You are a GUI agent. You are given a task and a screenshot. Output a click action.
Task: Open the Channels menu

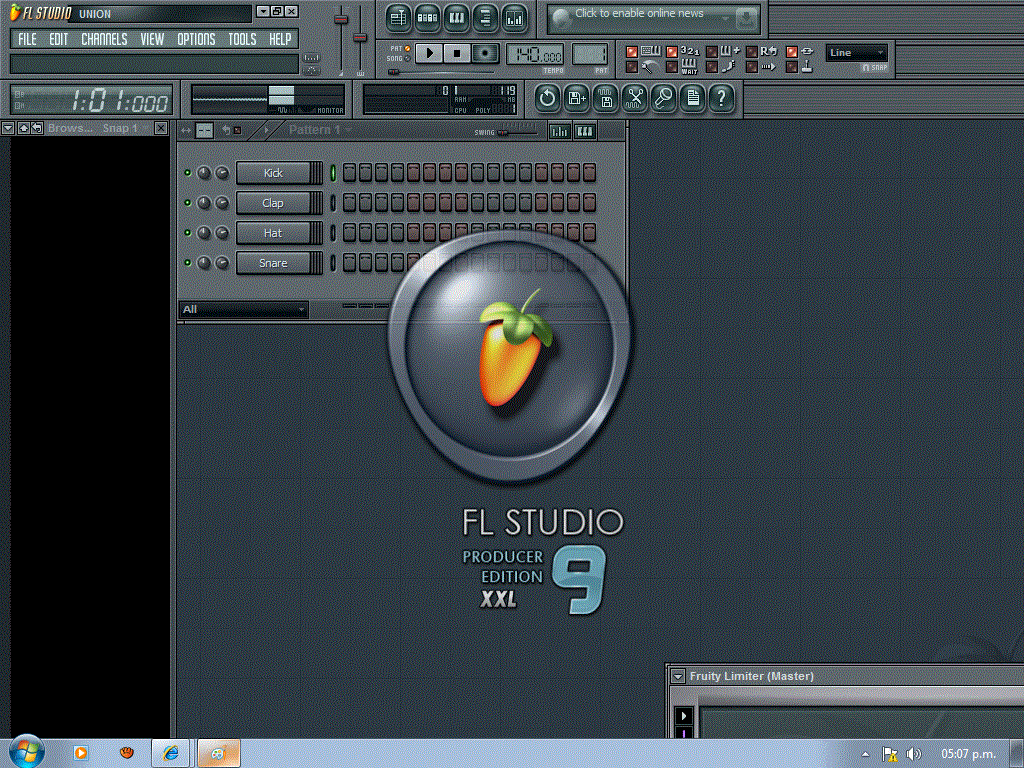pyautogui.click(x=104, y=39)
